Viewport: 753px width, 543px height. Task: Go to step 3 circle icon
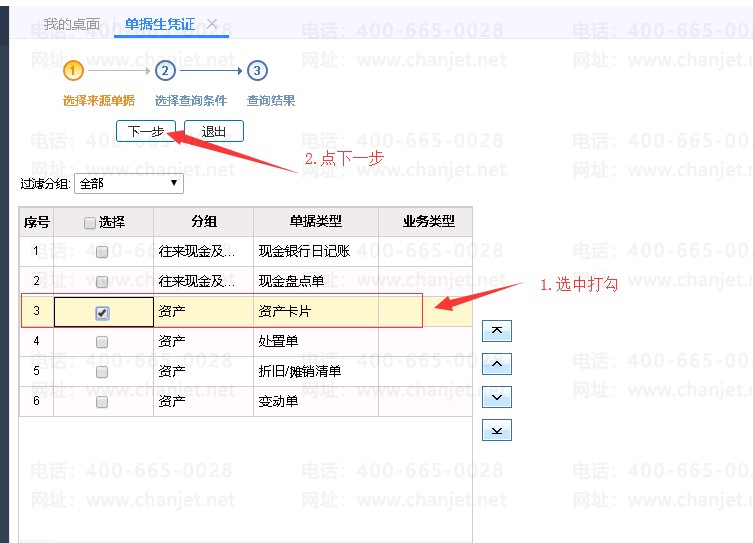click(257, 71)
